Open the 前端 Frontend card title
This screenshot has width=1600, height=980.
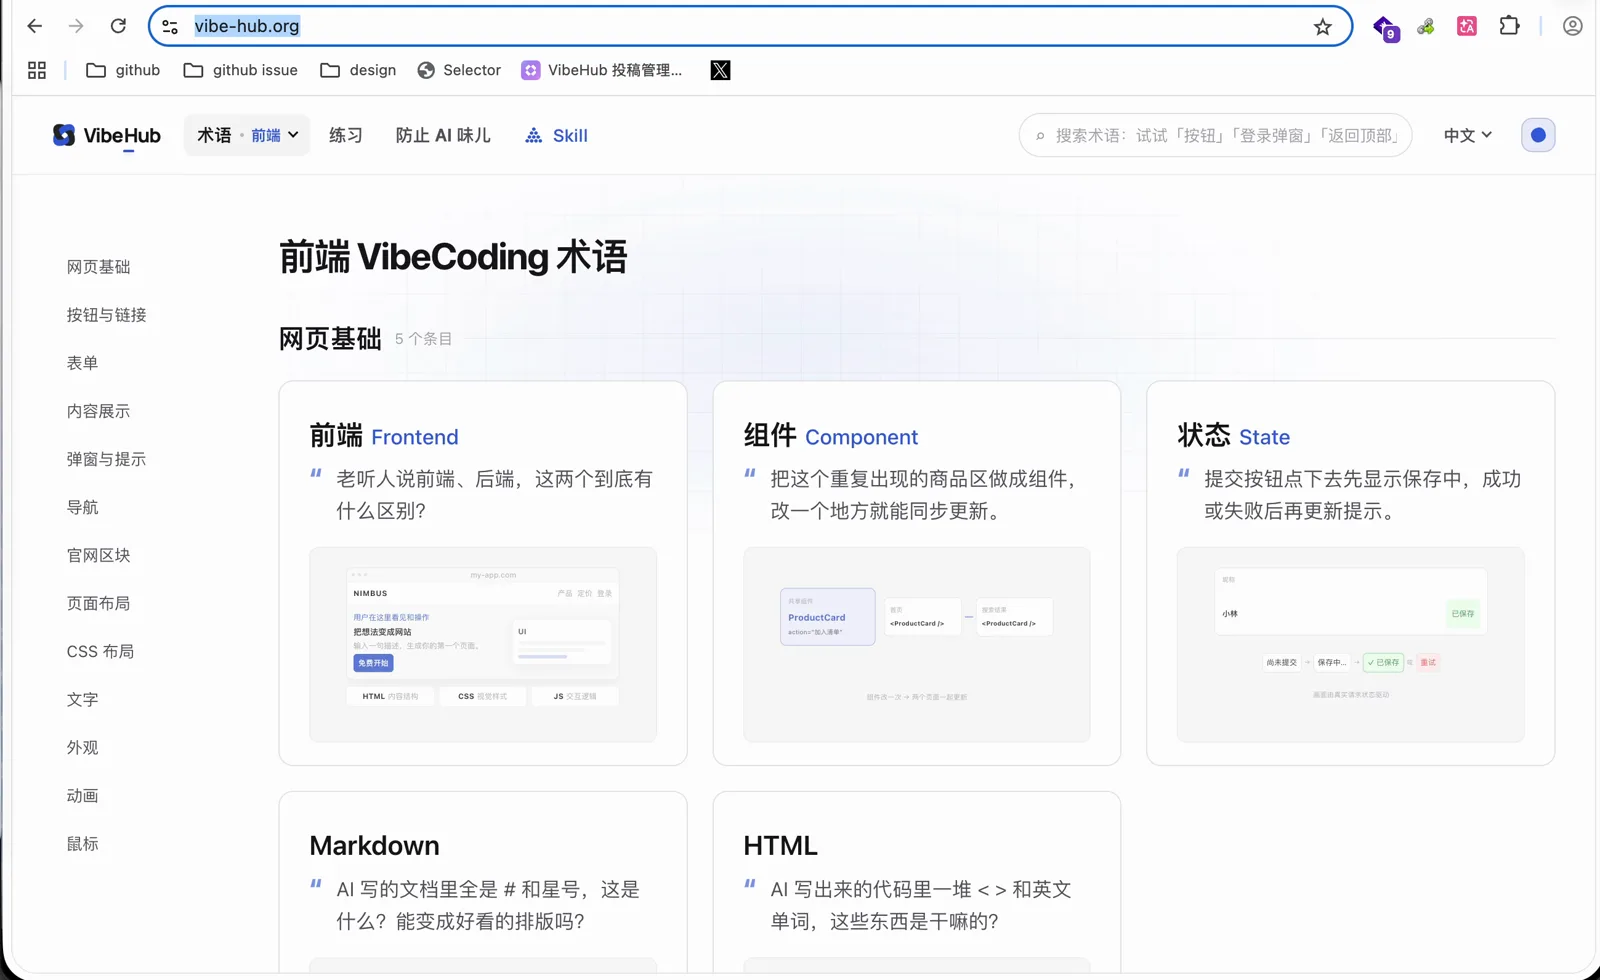384,436
